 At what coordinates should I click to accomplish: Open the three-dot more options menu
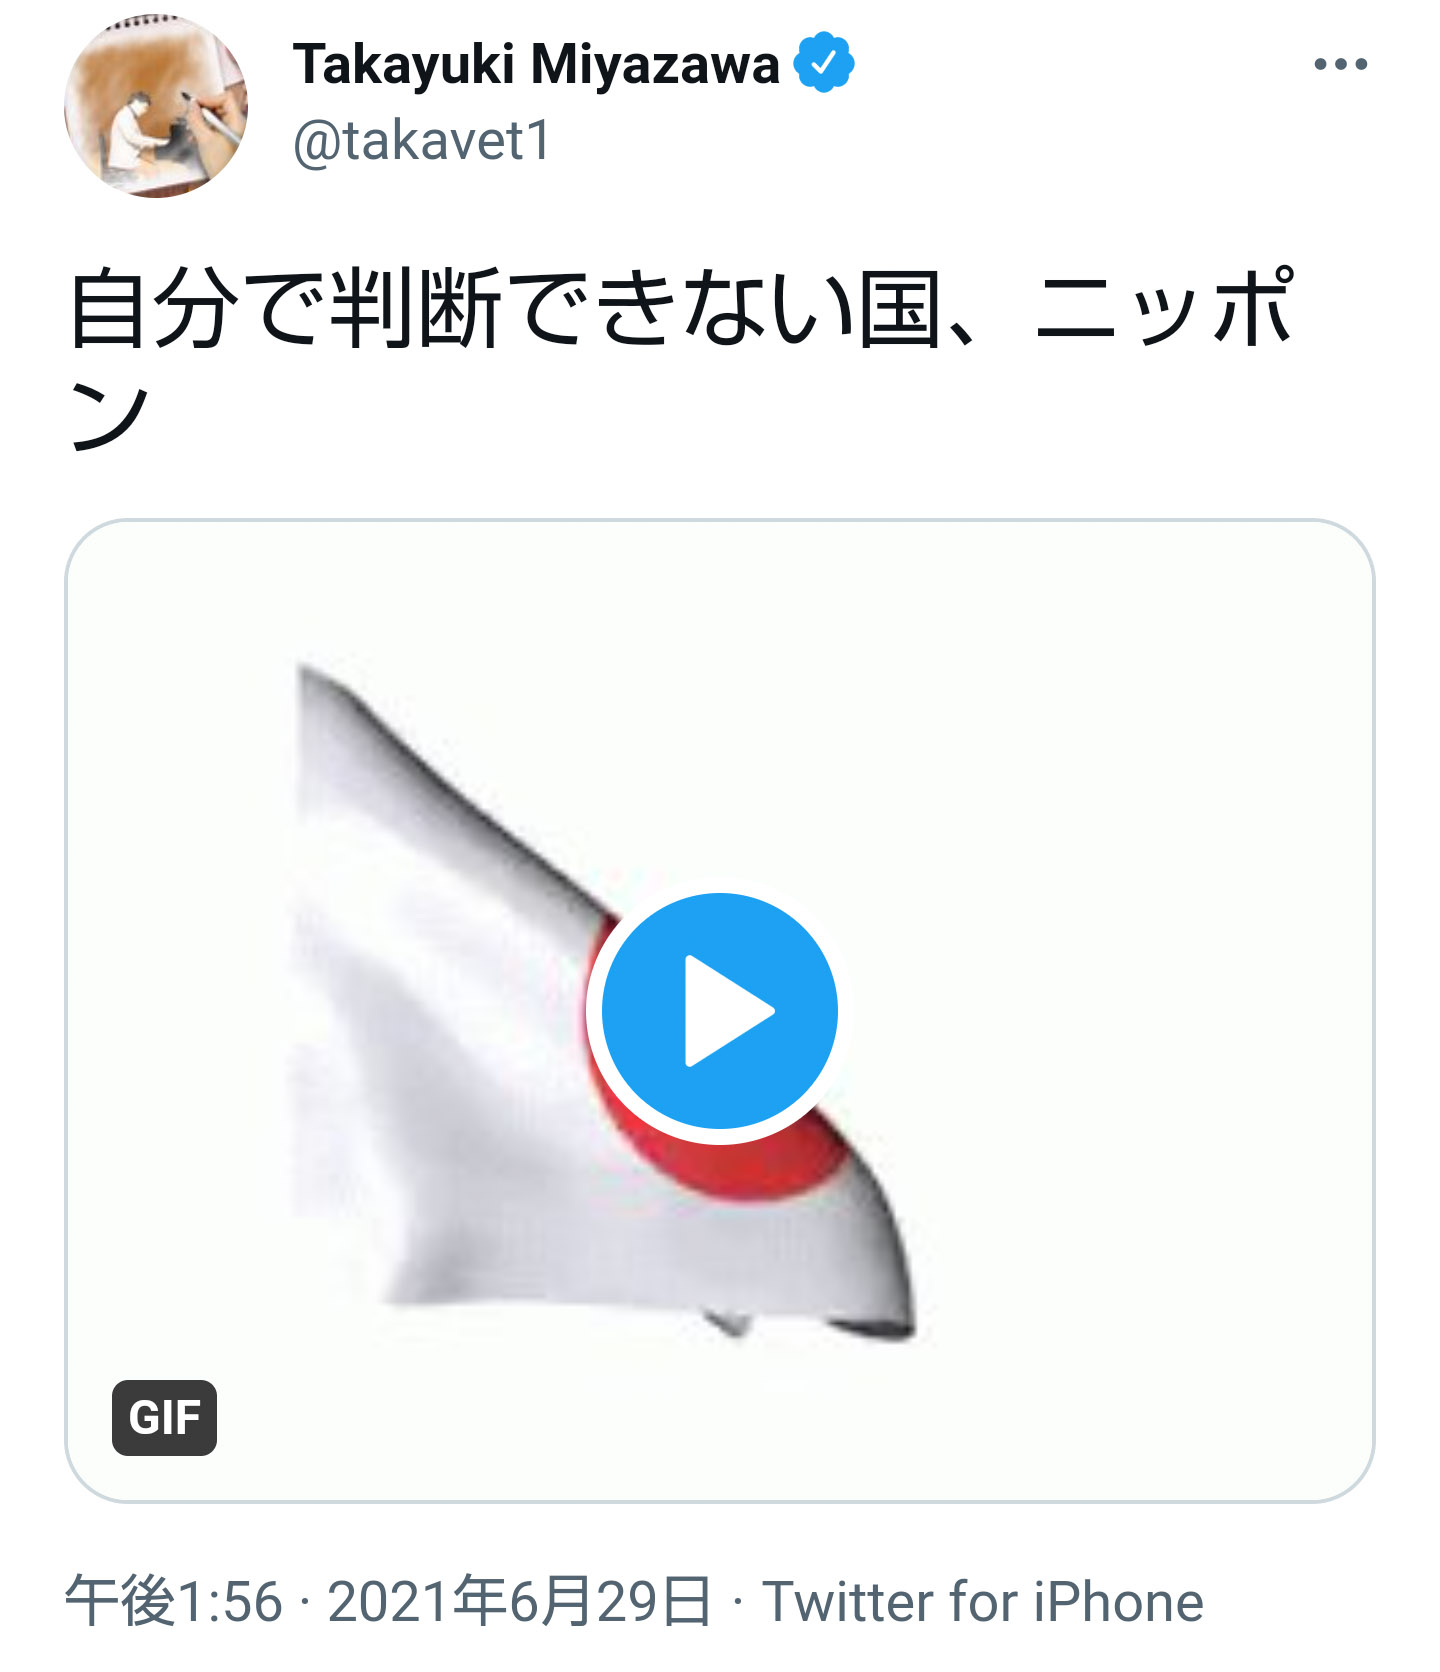(1340, 64)
